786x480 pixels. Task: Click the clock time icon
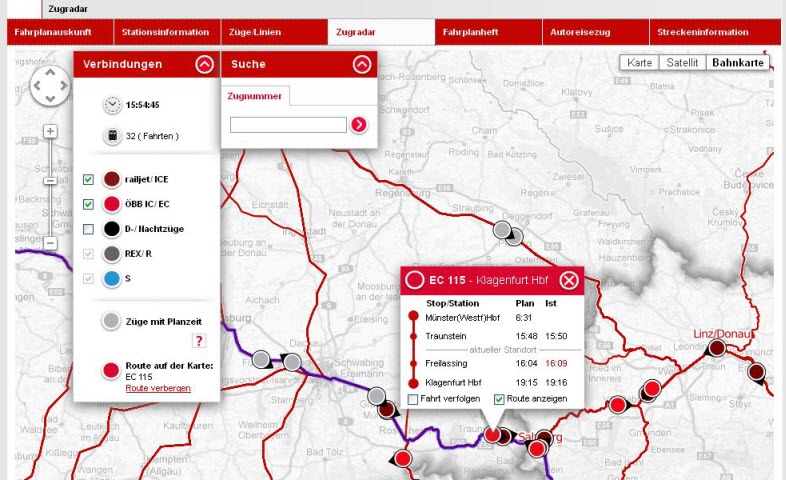112,104
